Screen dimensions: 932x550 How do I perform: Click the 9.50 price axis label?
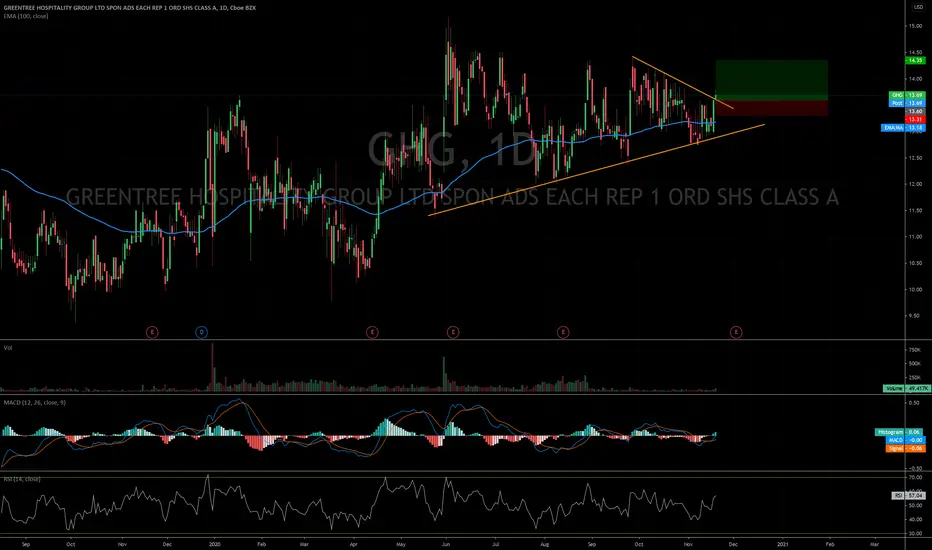click(x=915, y=316)
